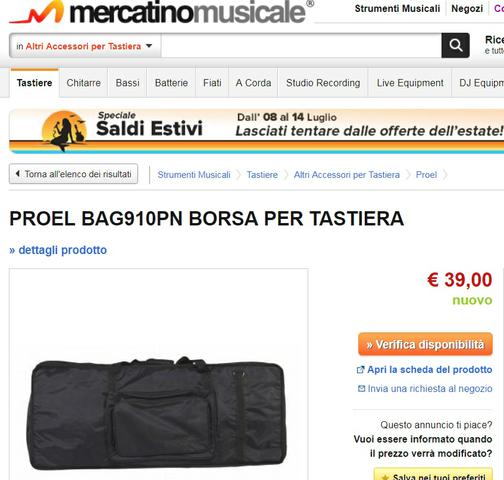504x480 pixels.
Task: Open the Proel breadcrumb link
Action: click(426, 175)
